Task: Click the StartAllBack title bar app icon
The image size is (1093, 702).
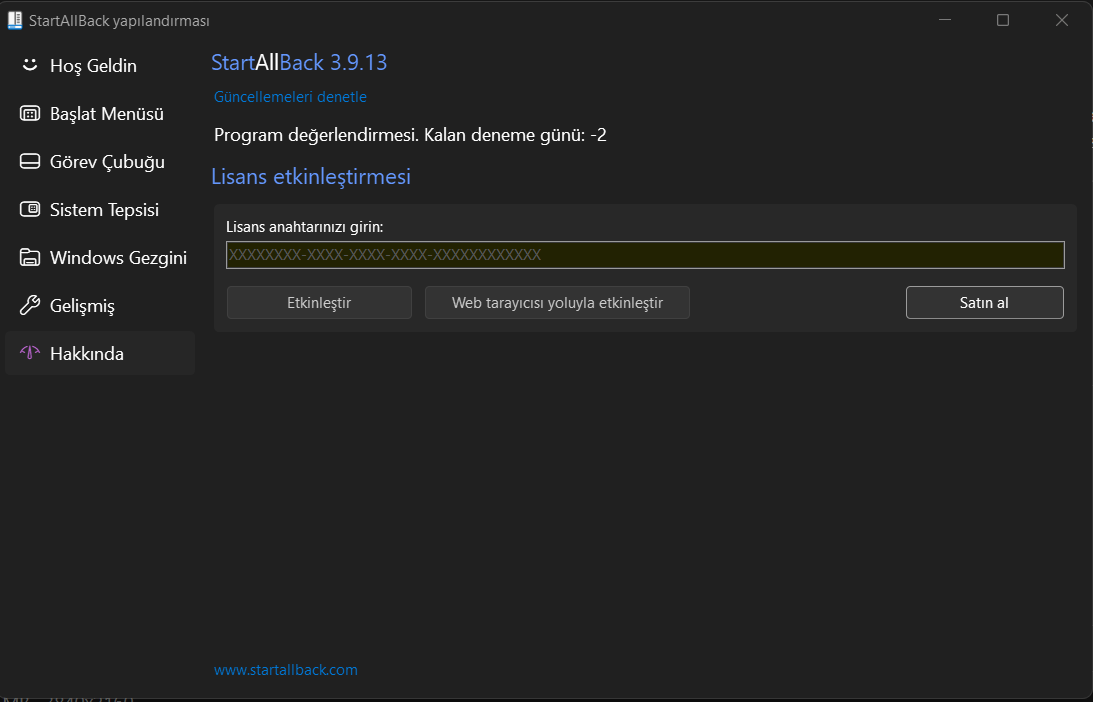Action: [x=15, y=20]
